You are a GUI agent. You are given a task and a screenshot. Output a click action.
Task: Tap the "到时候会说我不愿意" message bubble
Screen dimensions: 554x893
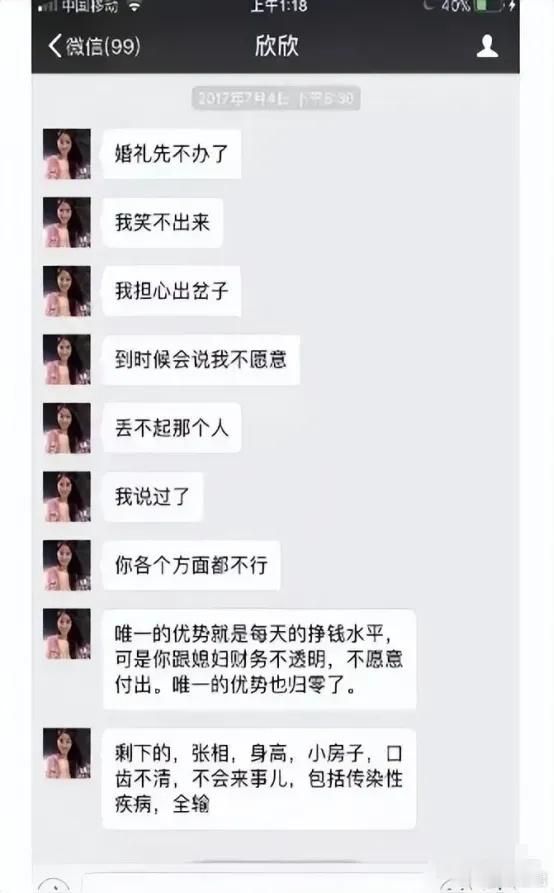pos(200,359)
